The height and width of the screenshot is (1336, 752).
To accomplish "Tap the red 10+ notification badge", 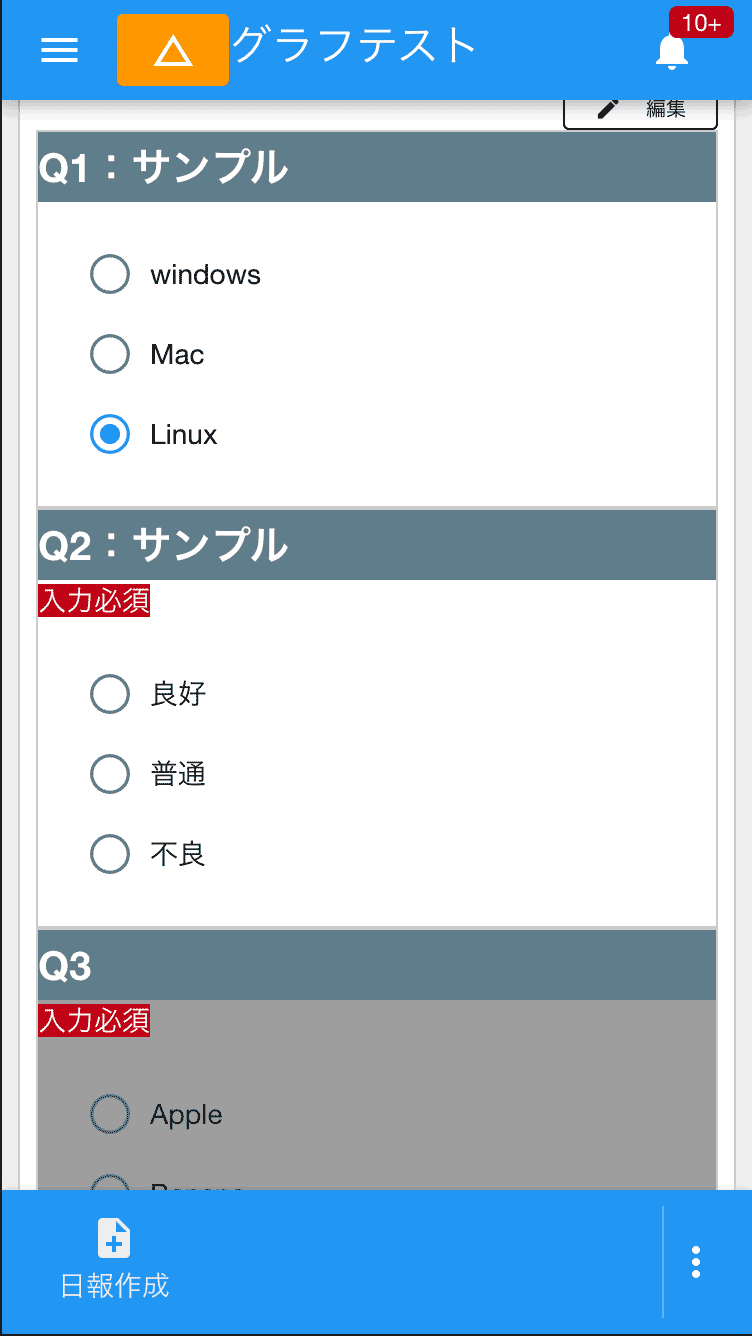I will tap(701, 22).
